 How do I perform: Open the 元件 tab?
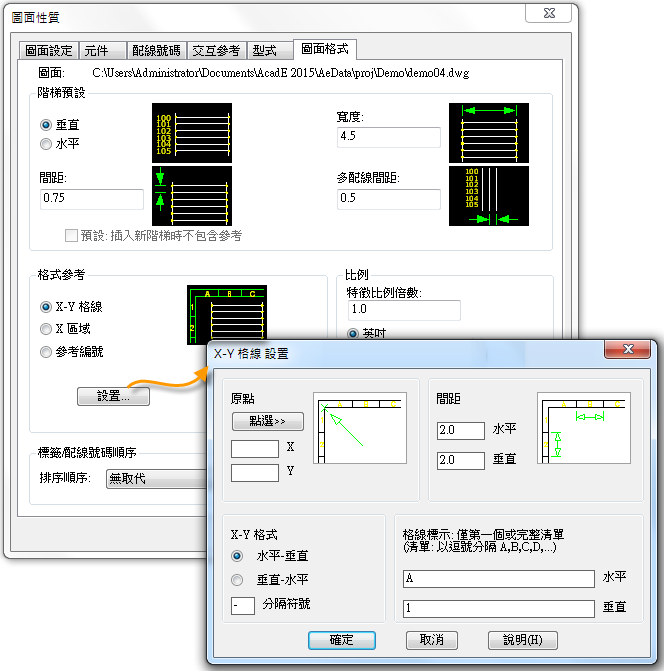click(103, 51)
